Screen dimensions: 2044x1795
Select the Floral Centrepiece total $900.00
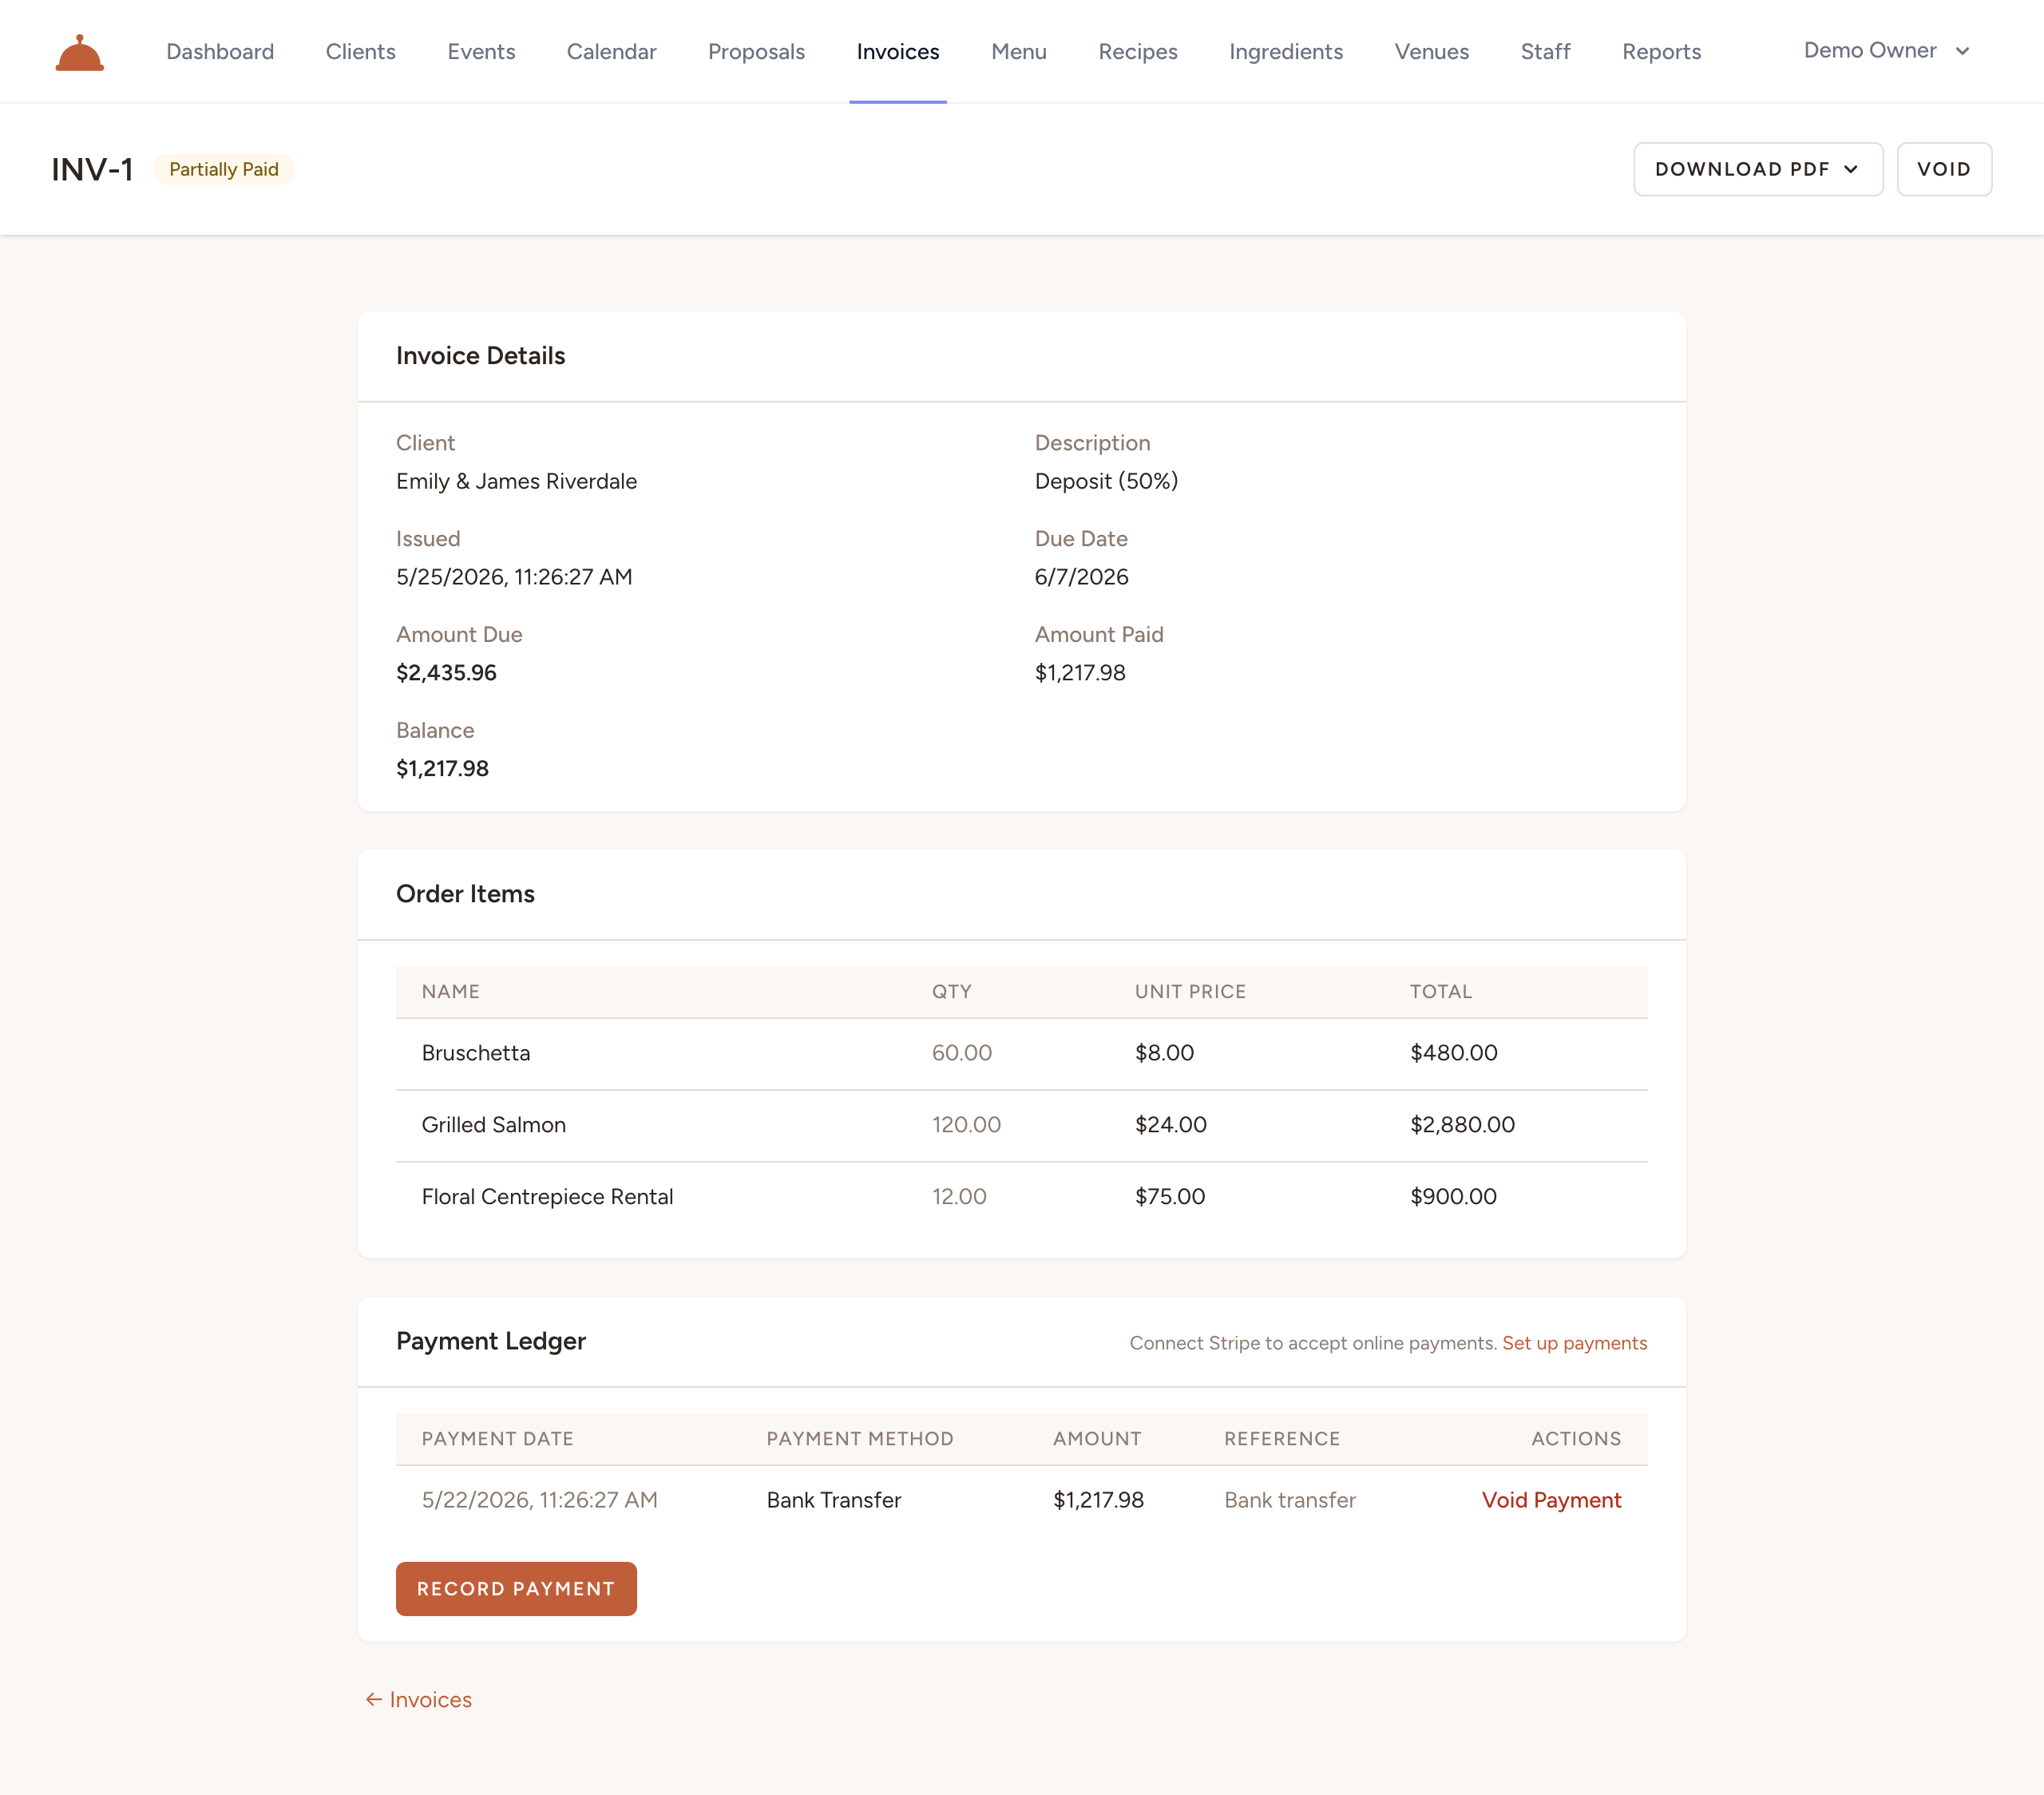1453,1197
